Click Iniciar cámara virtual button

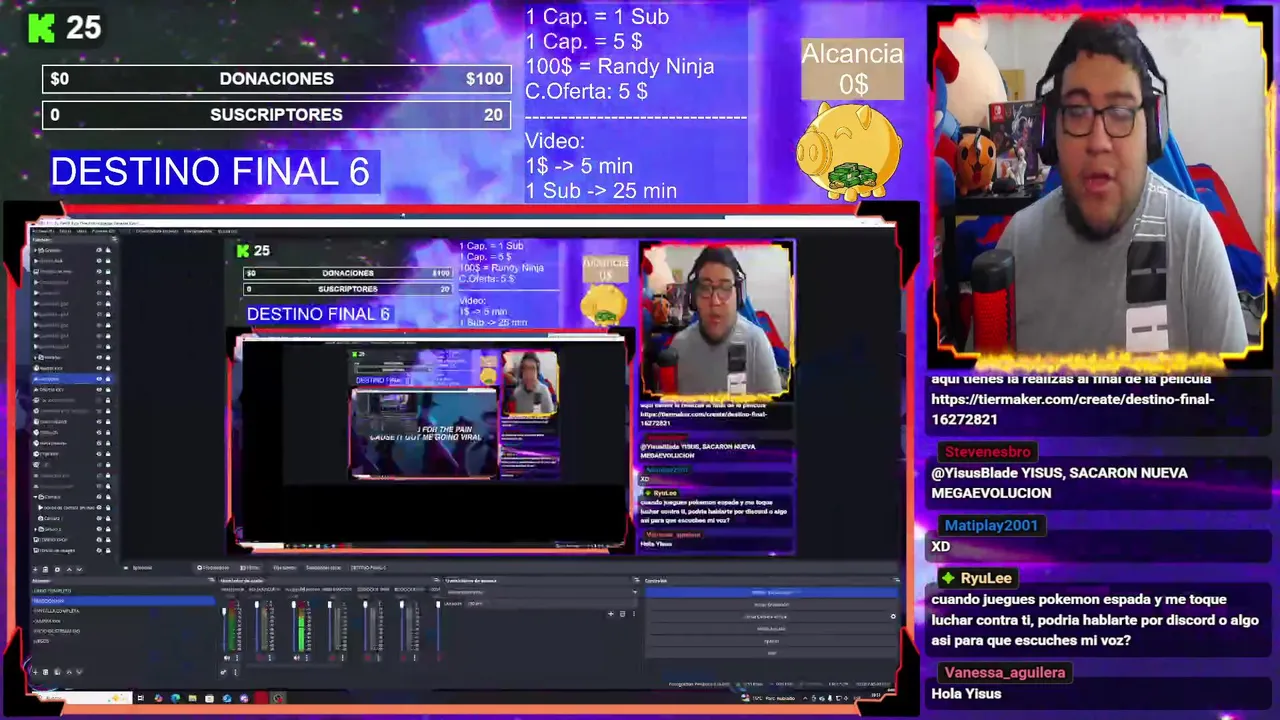(766, 616)
